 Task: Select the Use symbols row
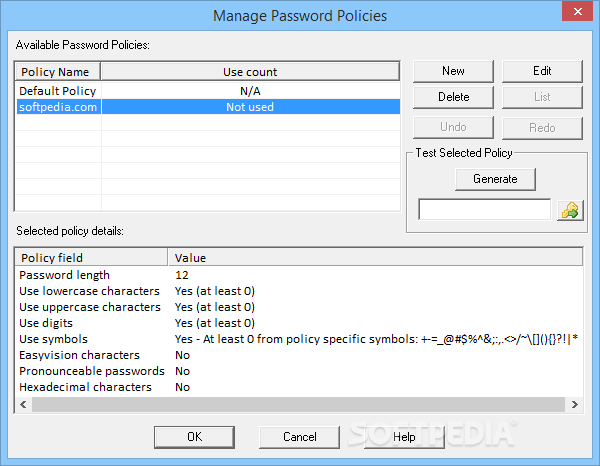point(299,339)
